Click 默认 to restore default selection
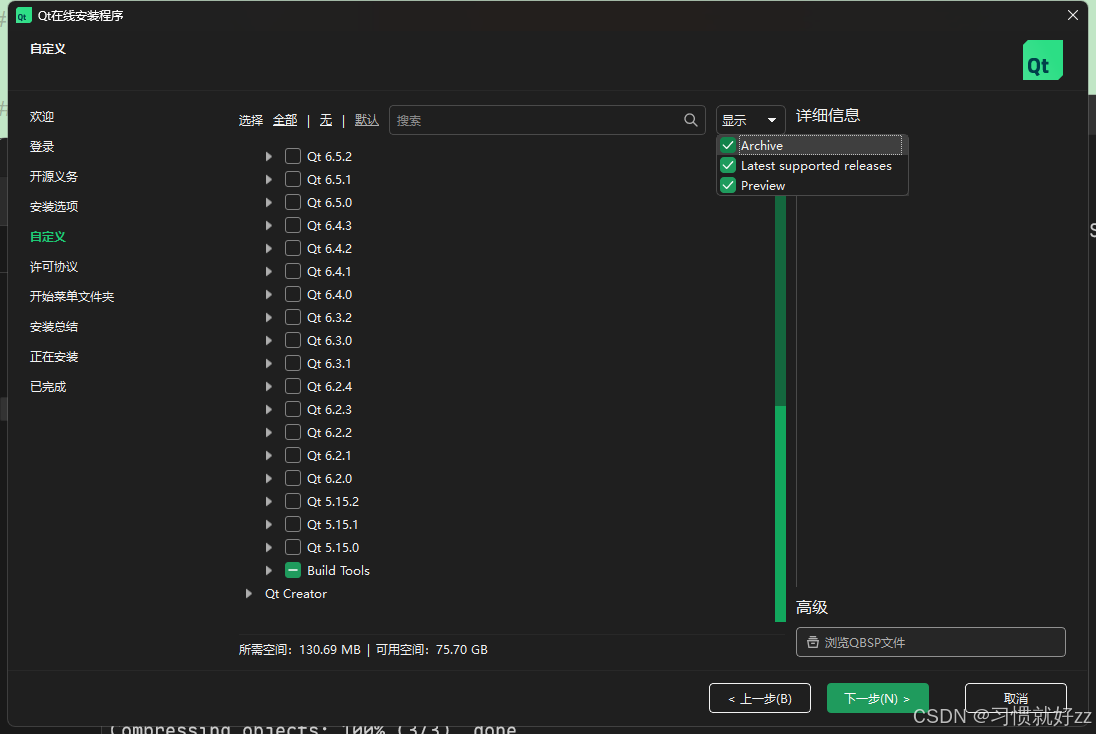The height and width of the screenshot is (734, 1096). coord(366,120)
